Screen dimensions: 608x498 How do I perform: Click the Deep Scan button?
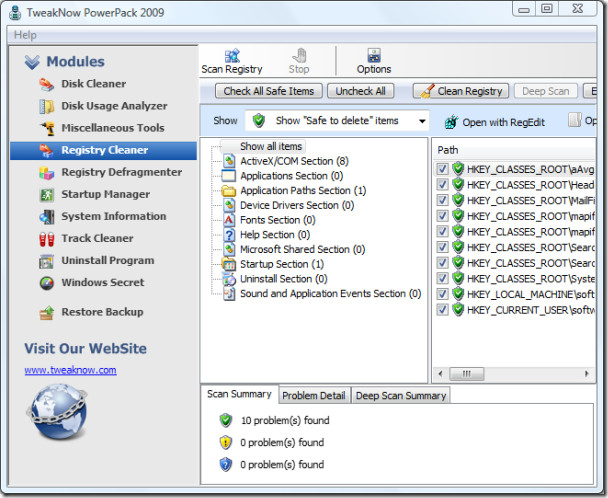click(546, 91)
